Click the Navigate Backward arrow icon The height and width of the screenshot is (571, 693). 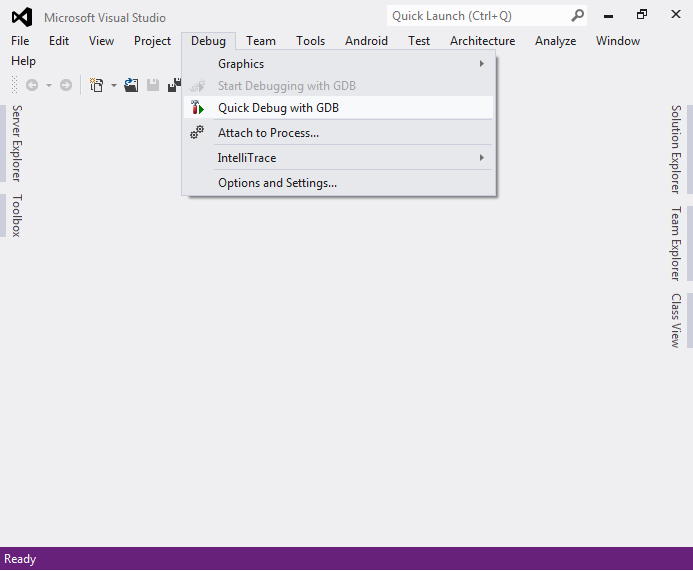32,85
